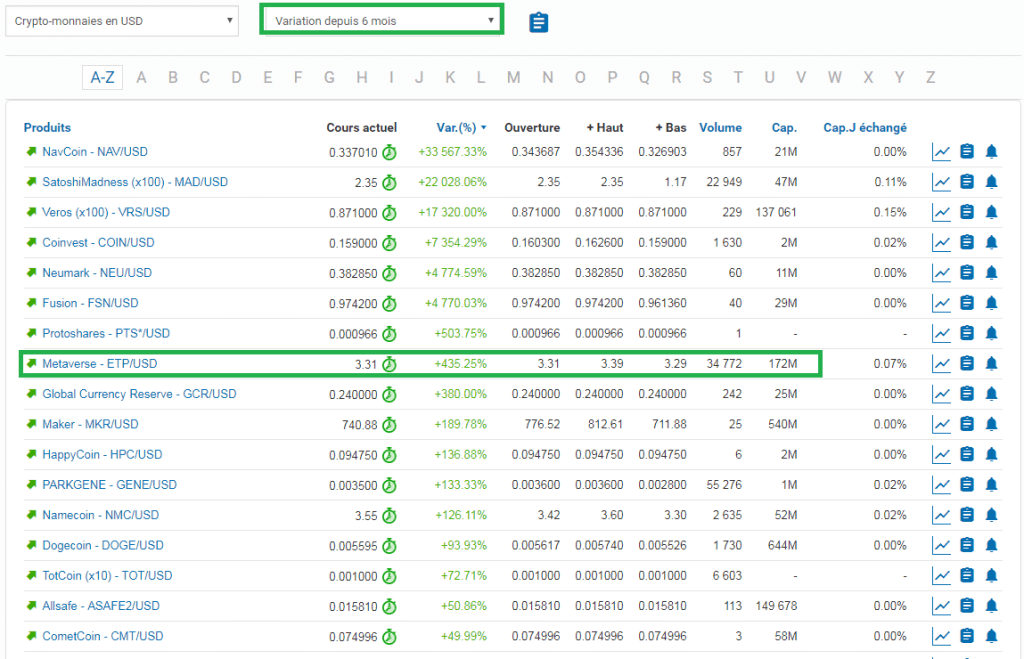Sort by the Volume column header

(x=720, y=128)
